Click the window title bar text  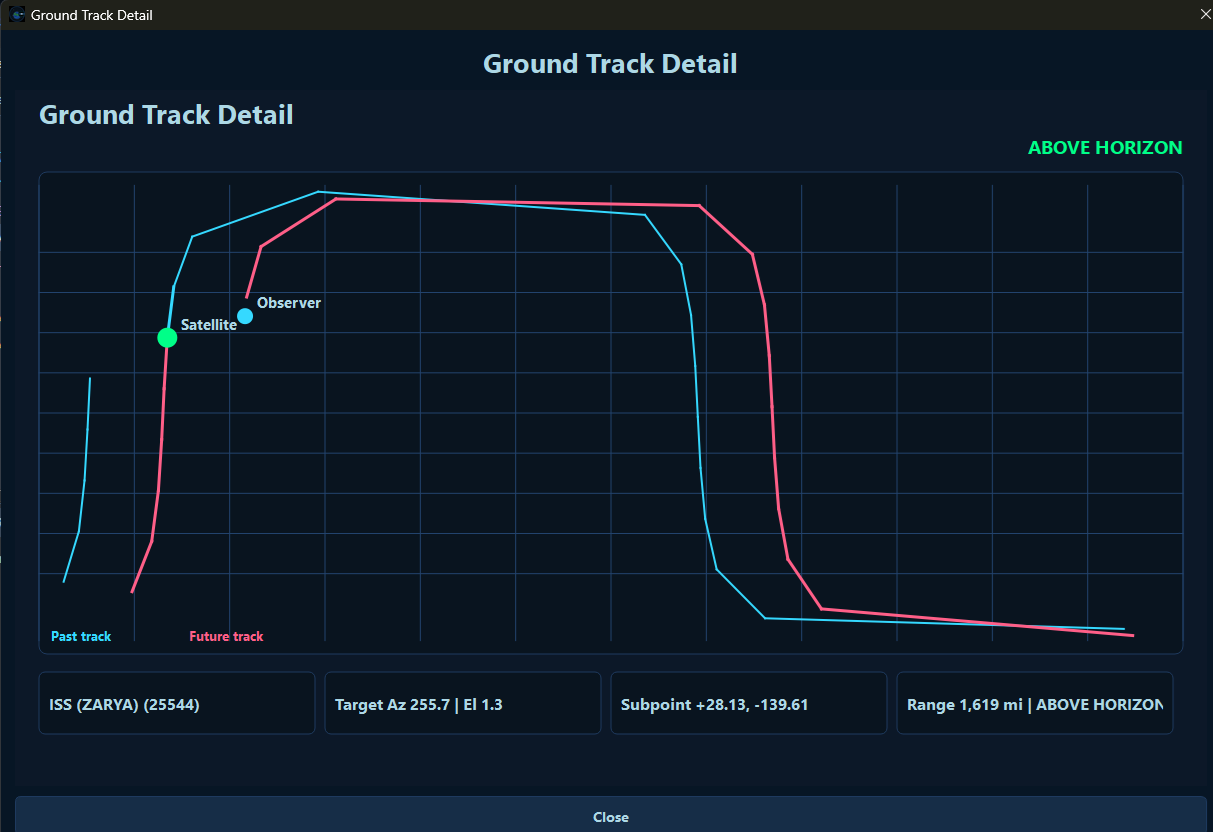(92, 15)
